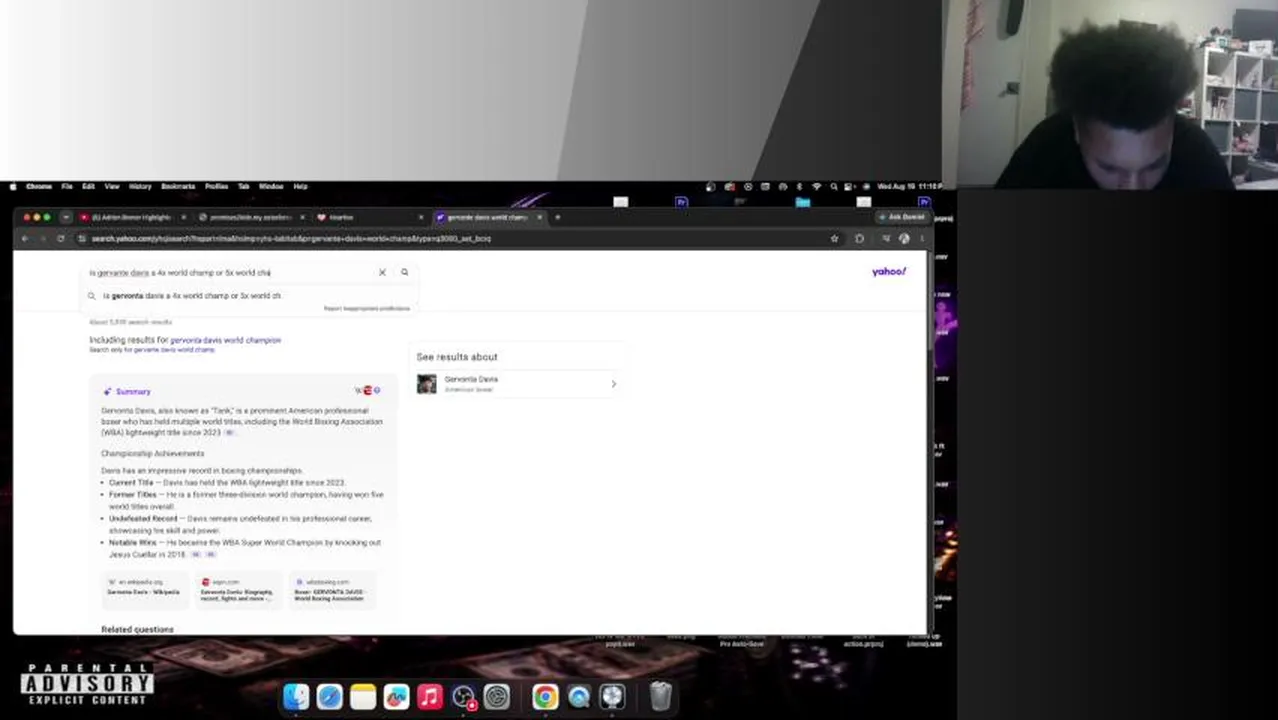Open the Help menu
Image resolution: width=1278 pixels, height=720 pixels.
[x=300, y=186]
